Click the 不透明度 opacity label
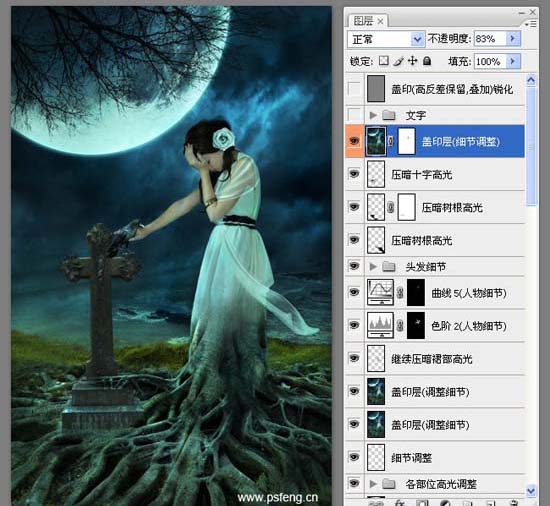 click(x=449, y=38)
